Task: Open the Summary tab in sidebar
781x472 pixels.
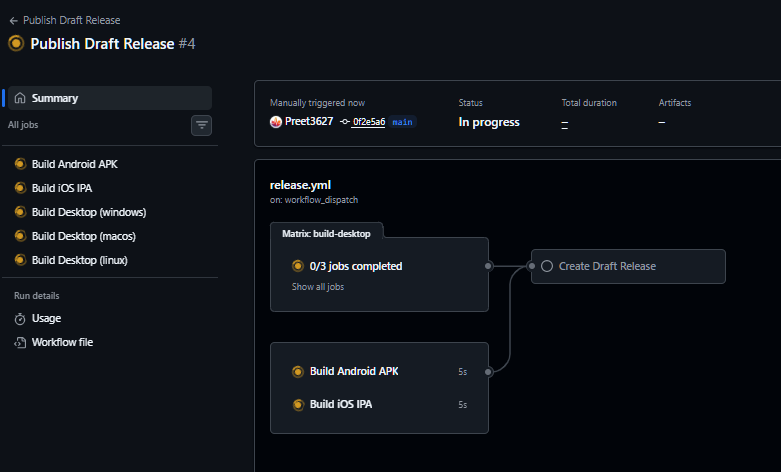Action: pyautogui.click(x=110, y=98)
